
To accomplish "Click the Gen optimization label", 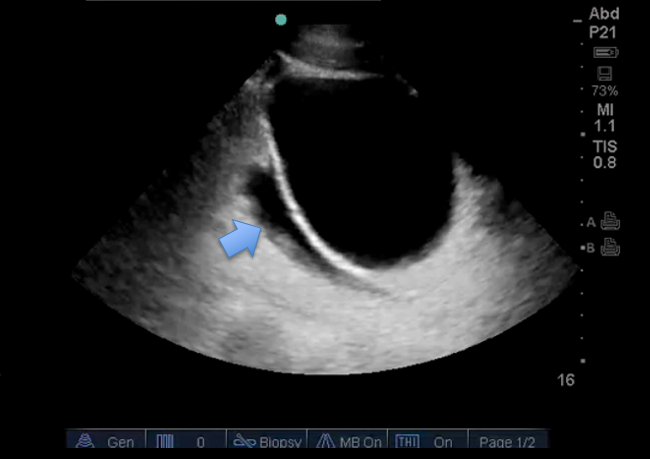I will 120,441.
